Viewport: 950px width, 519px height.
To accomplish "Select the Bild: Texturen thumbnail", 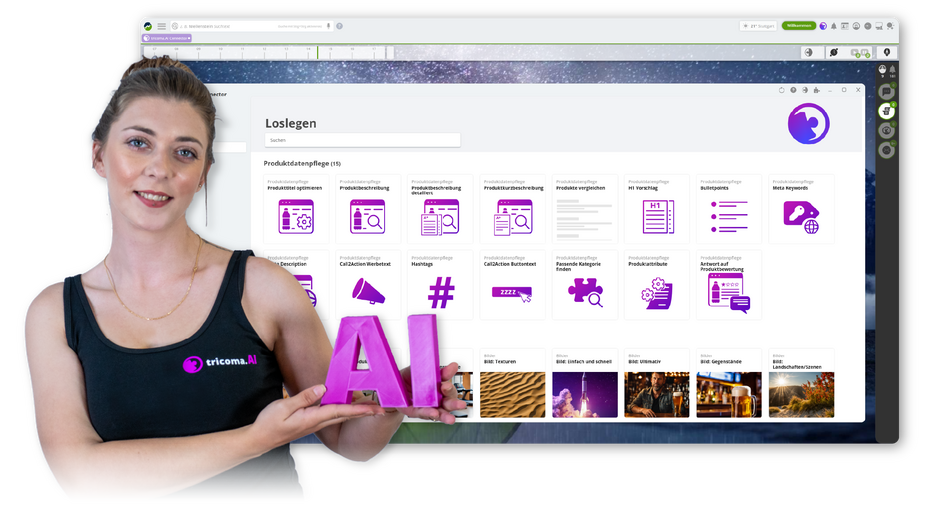I will point(513,394).
